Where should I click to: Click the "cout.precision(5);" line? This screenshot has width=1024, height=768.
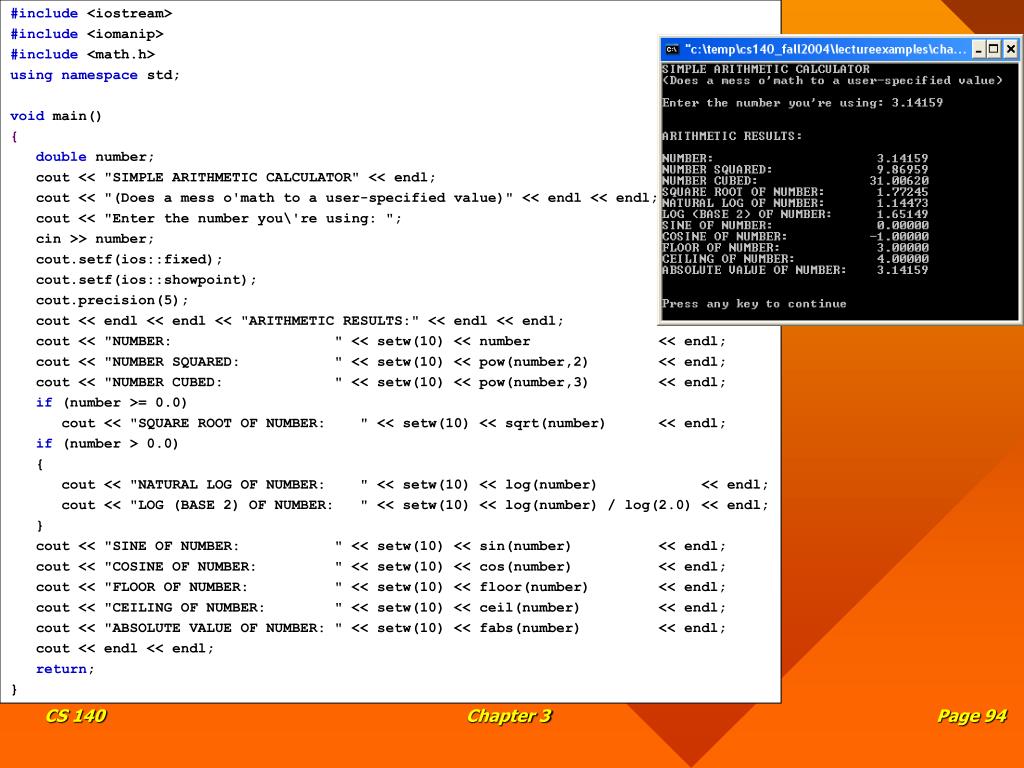[x=112, y=300]
